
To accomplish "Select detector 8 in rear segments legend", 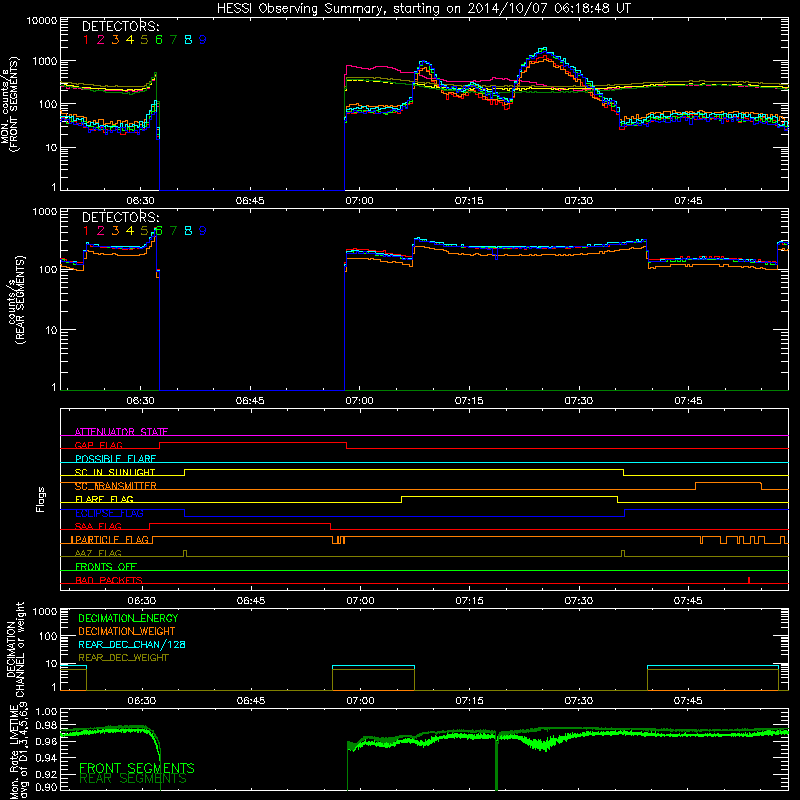I will [x=188, y=231].
